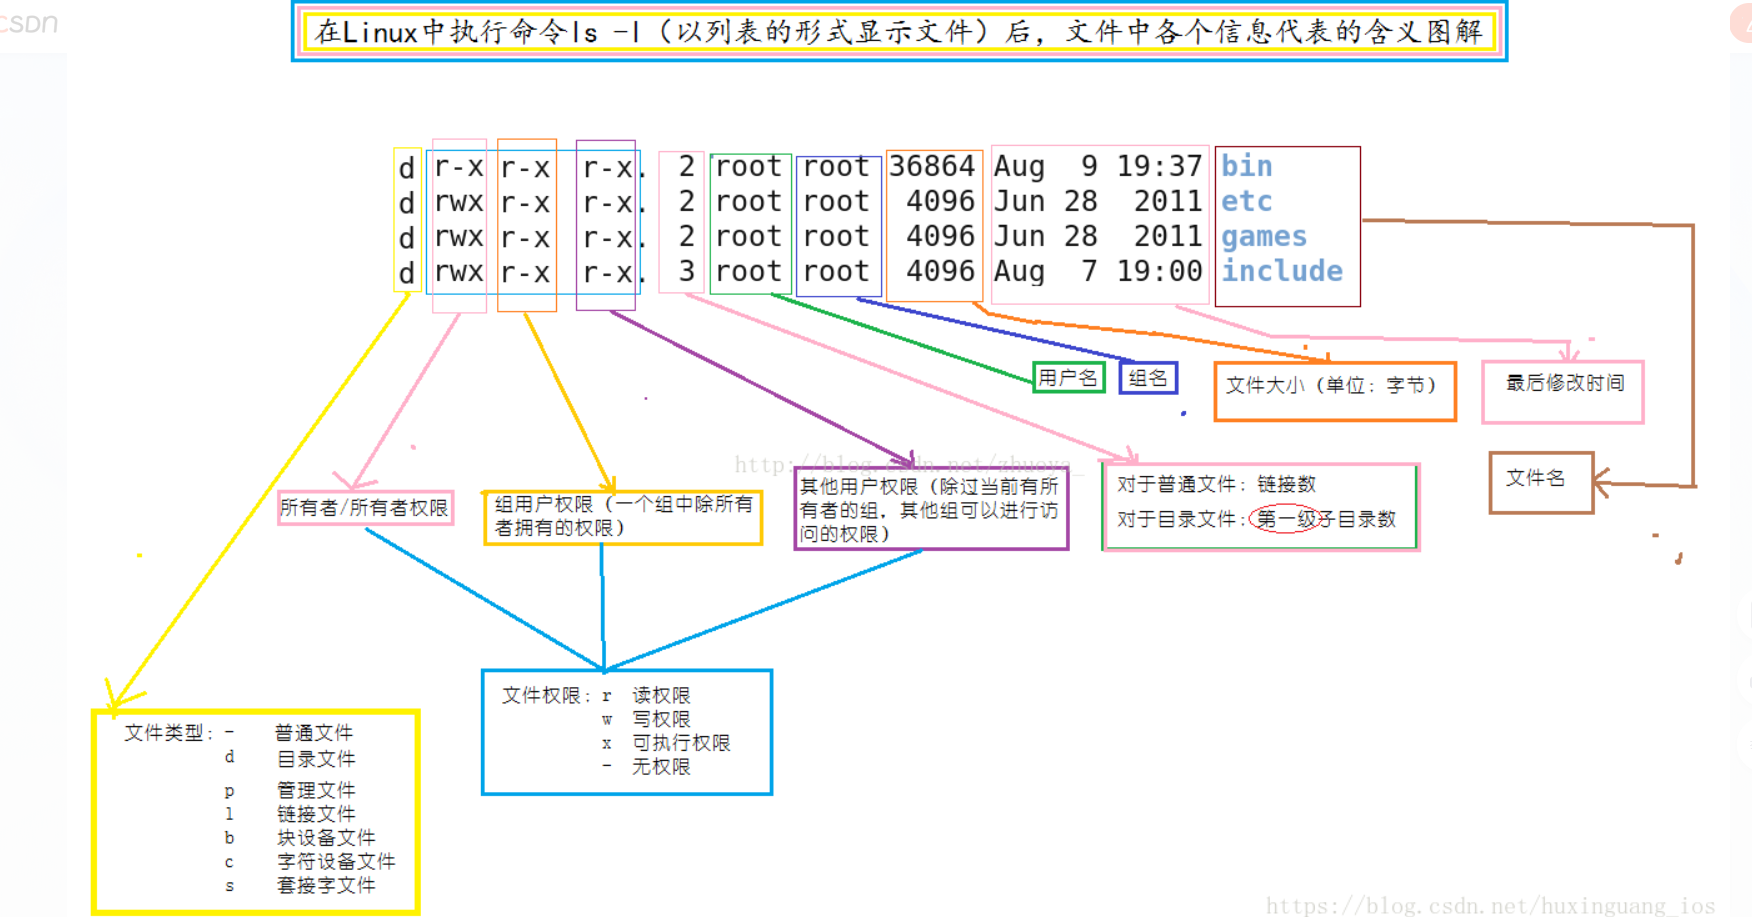Click the "- 普通文件" file type entry
The image size is (1752, 917).
pos(289,733)
